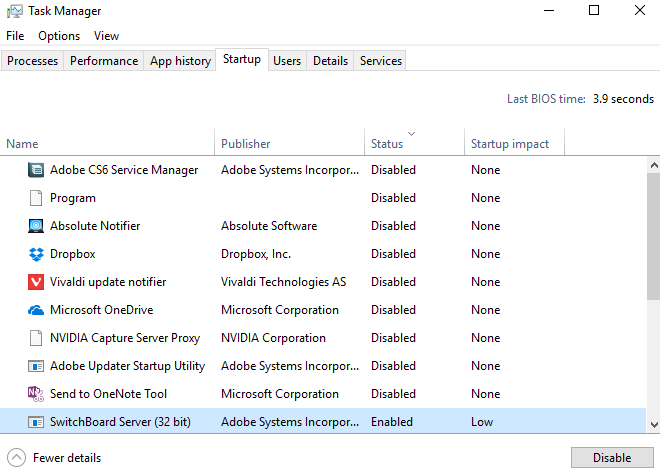
Task: Click the scrollbar down arrow
Action: tap(654, 424)
